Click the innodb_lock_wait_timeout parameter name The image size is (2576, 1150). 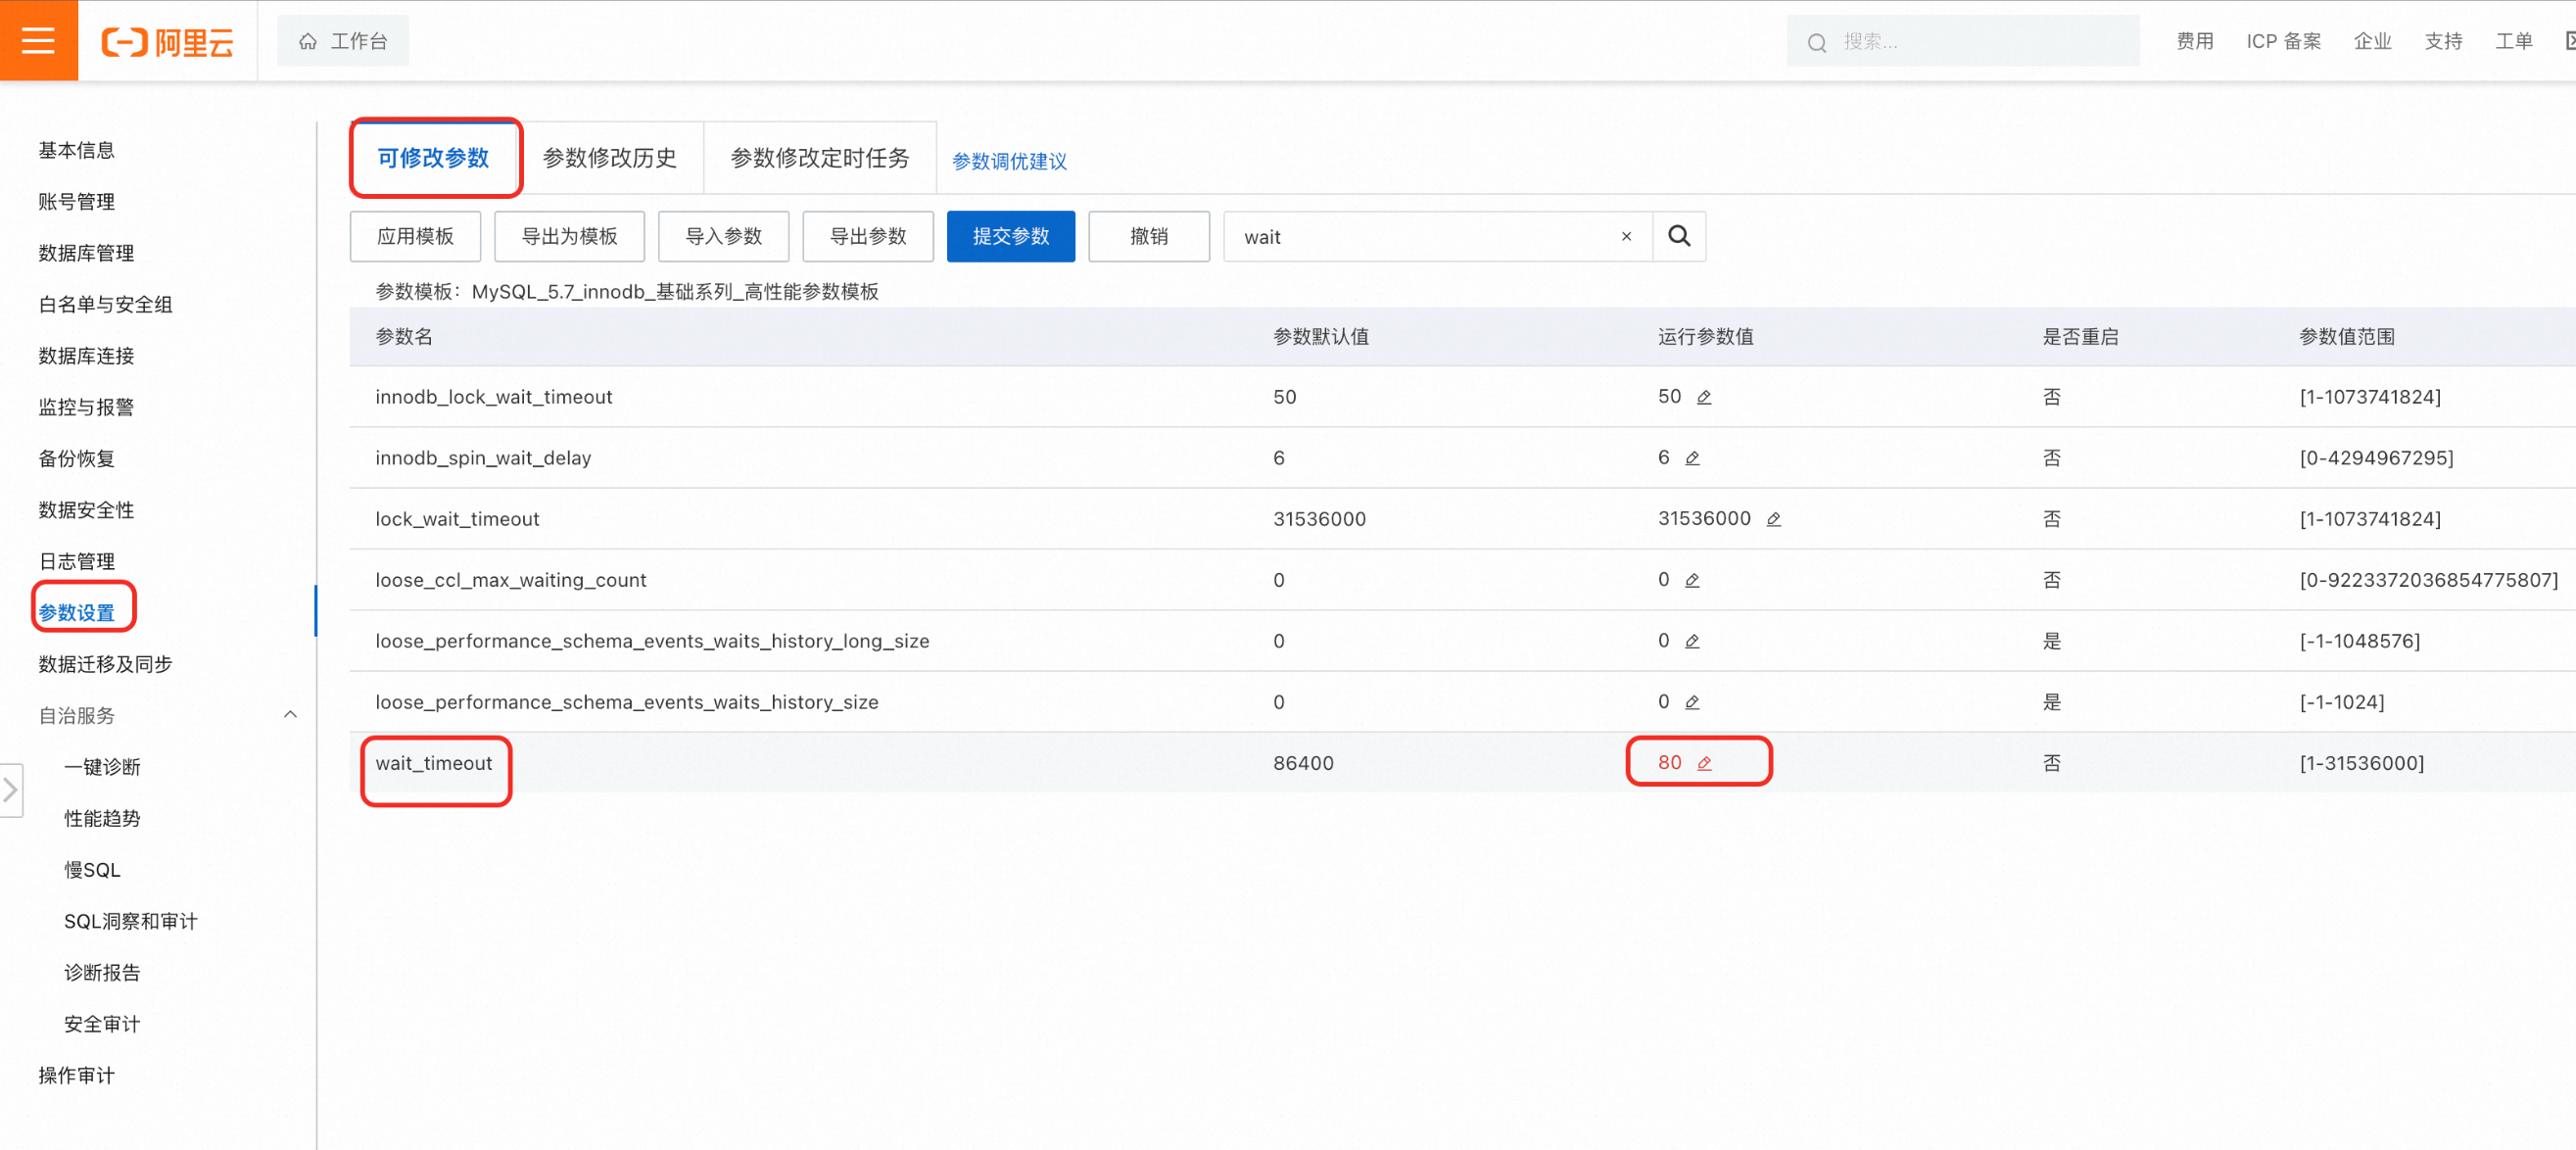pos(494,397)
